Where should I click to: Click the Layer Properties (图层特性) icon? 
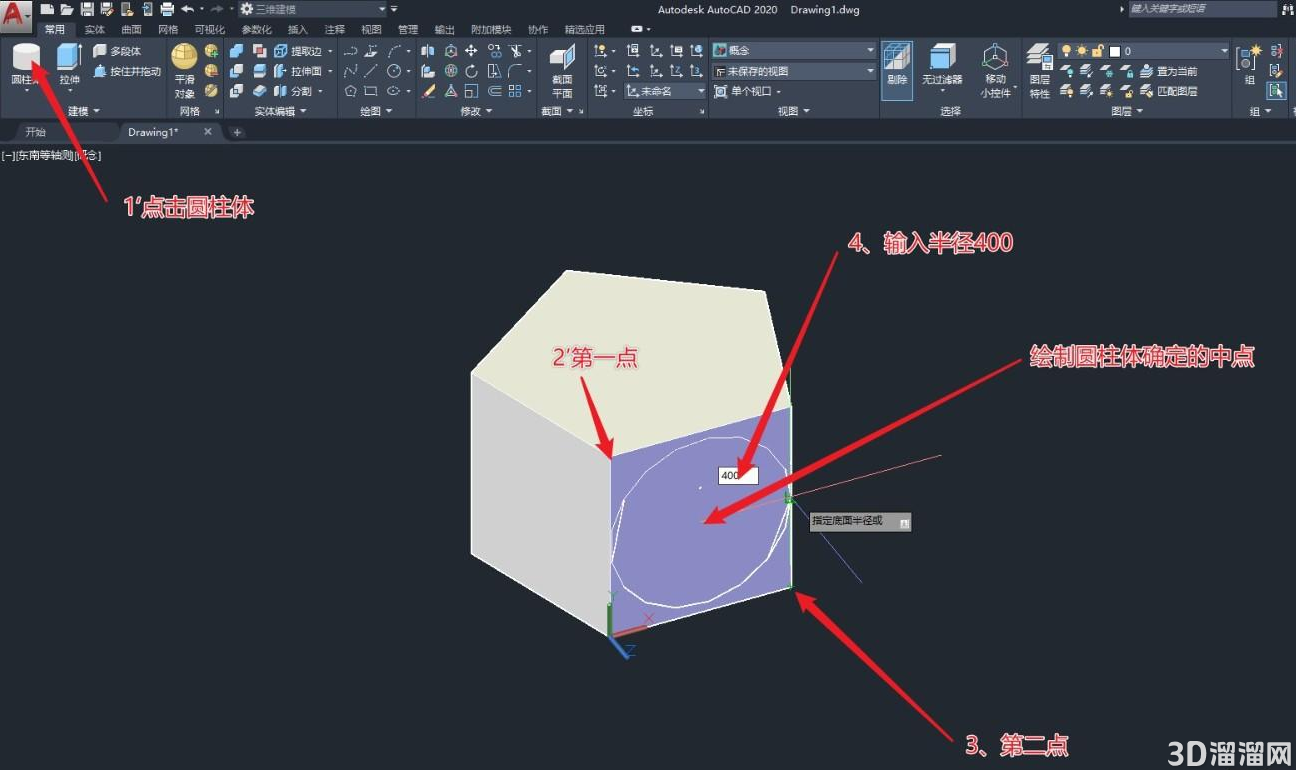pyautogui.click(x=1040, y=70)
